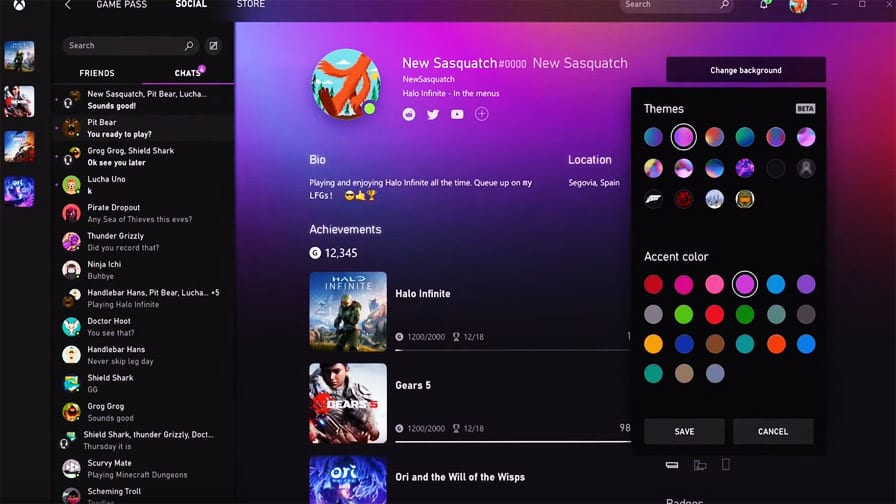
Task: Open the Ori and the Will of the Wisps cover
Action: (x=348, y=480)
